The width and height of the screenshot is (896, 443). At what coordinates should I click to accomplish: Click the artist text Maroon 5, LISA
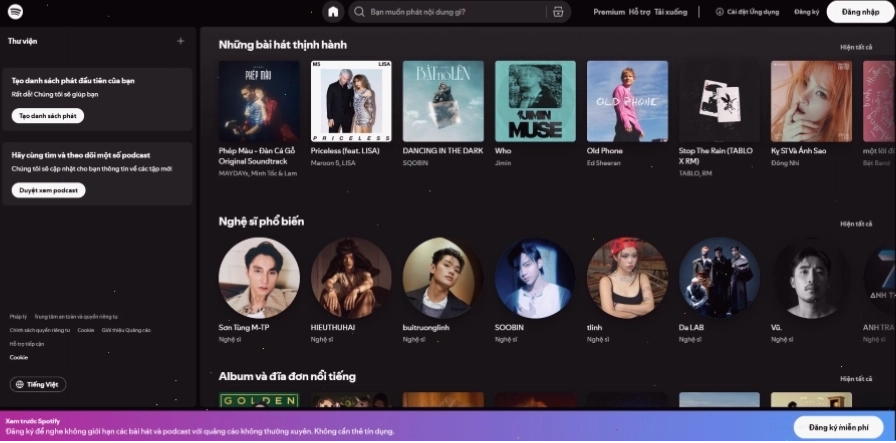[333, 163]
